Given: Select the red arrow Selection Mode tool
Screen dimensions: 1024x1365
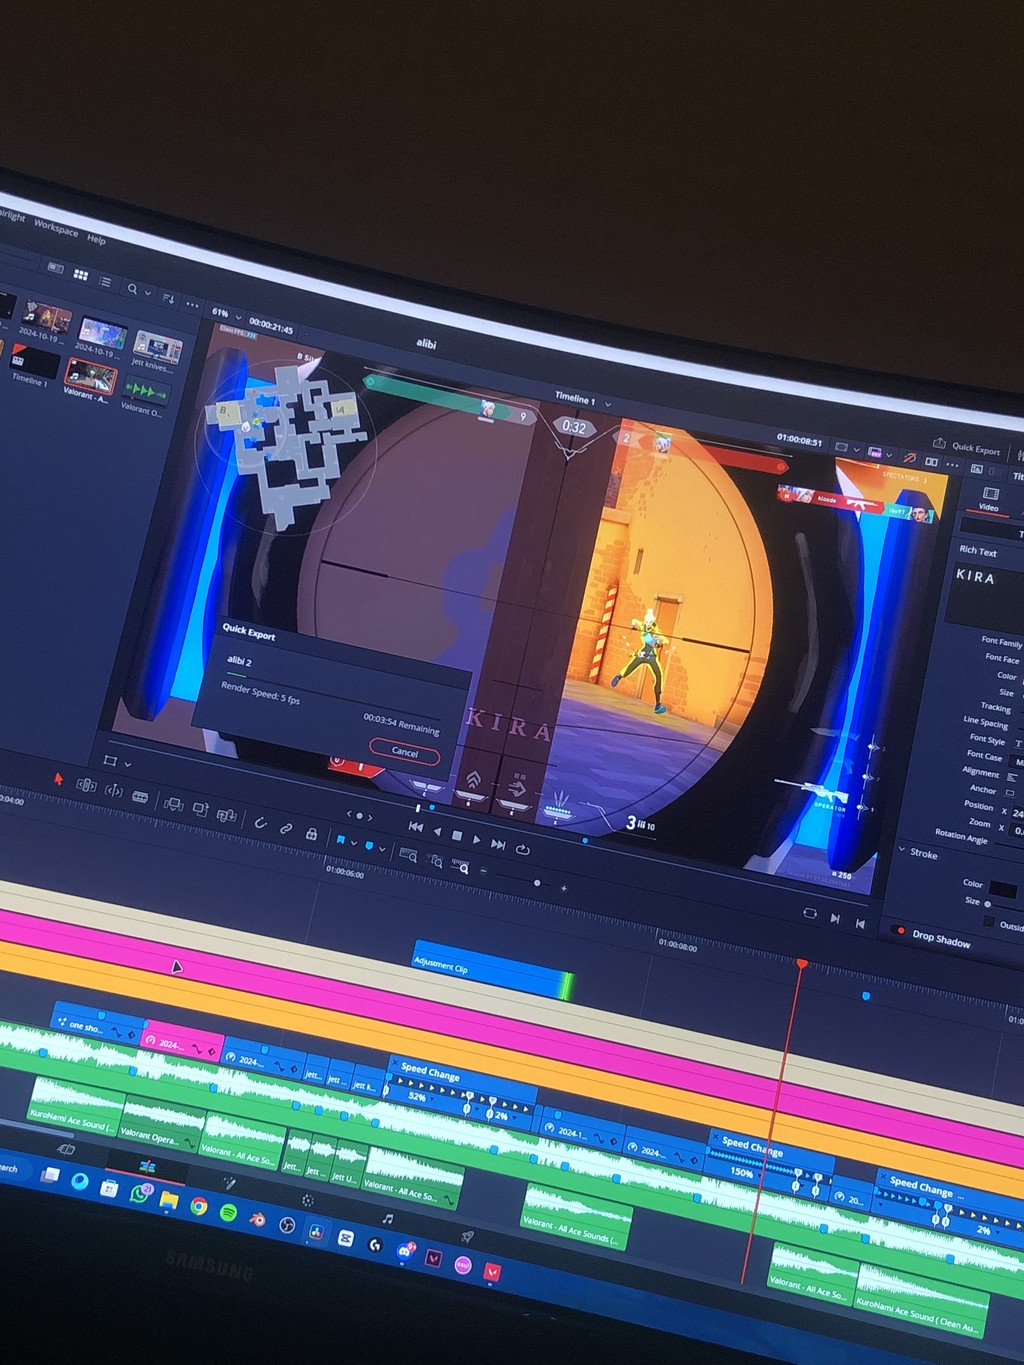Looking at the screenshot, I should (x=58, y=778).
